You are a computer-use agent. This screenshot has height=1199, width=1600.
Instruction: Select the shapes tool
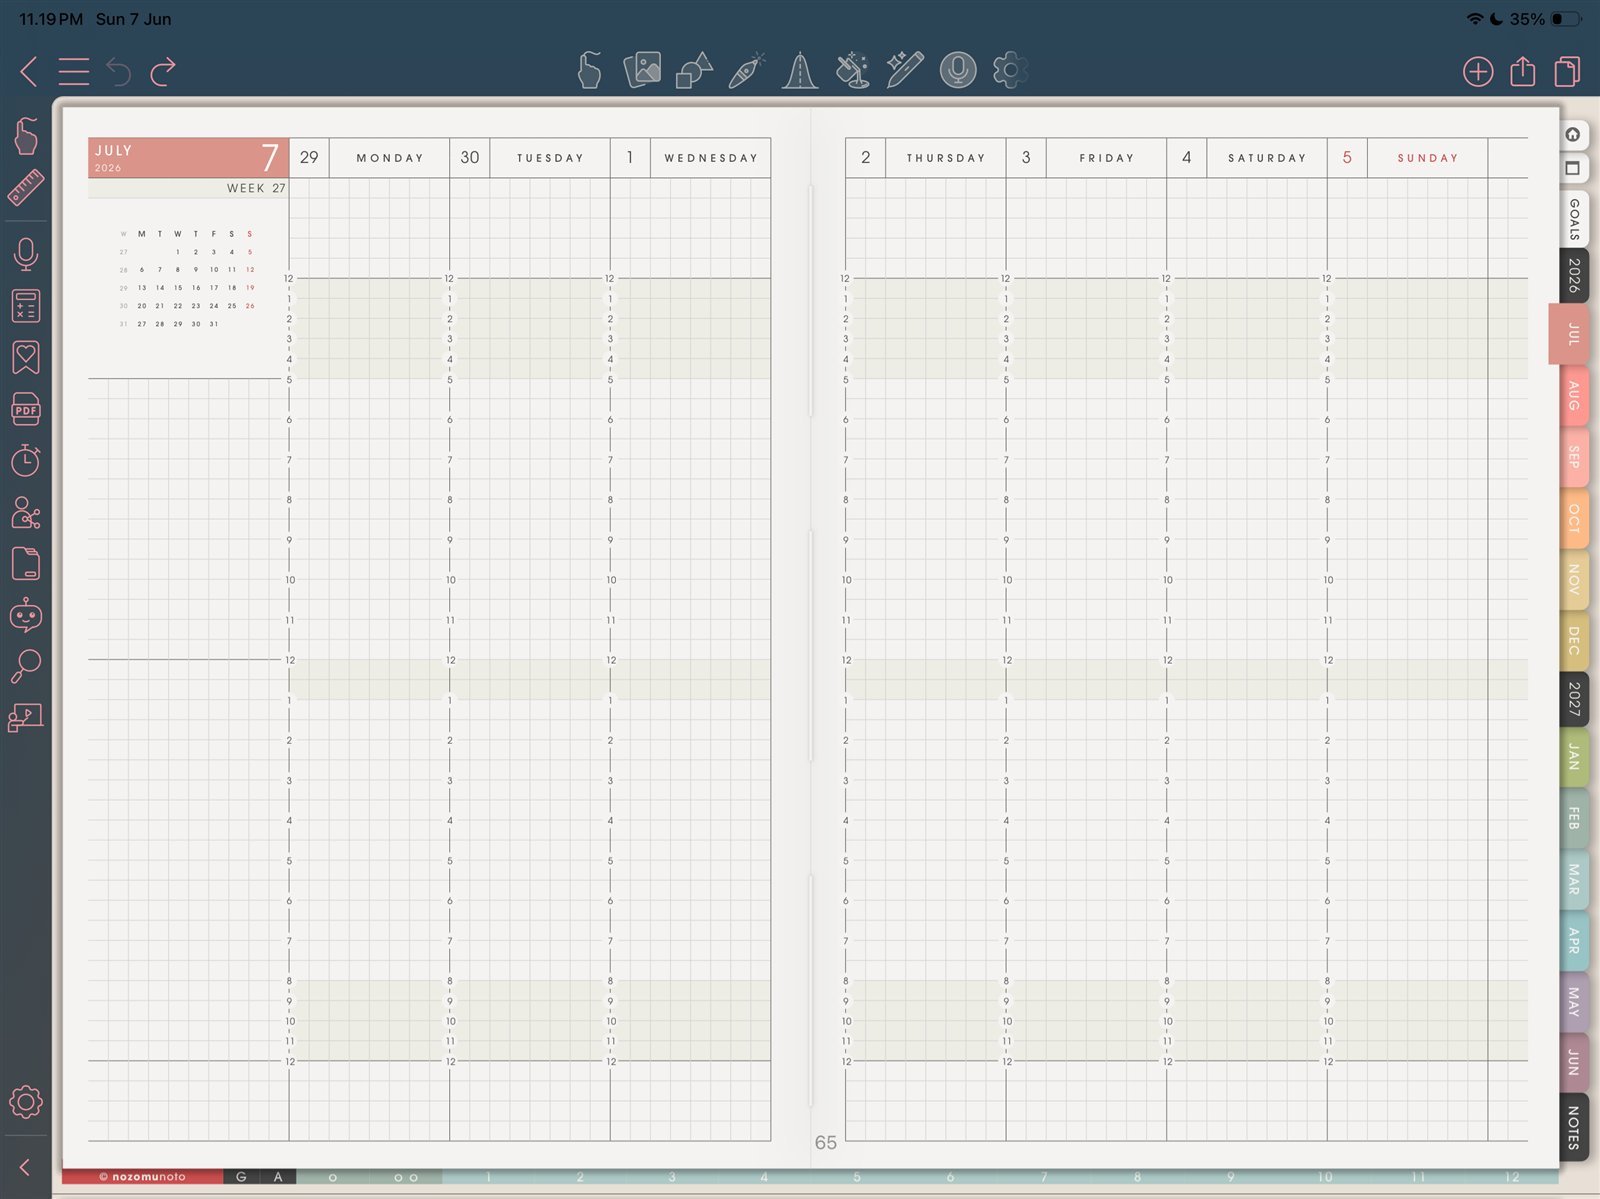coord(694,70)
